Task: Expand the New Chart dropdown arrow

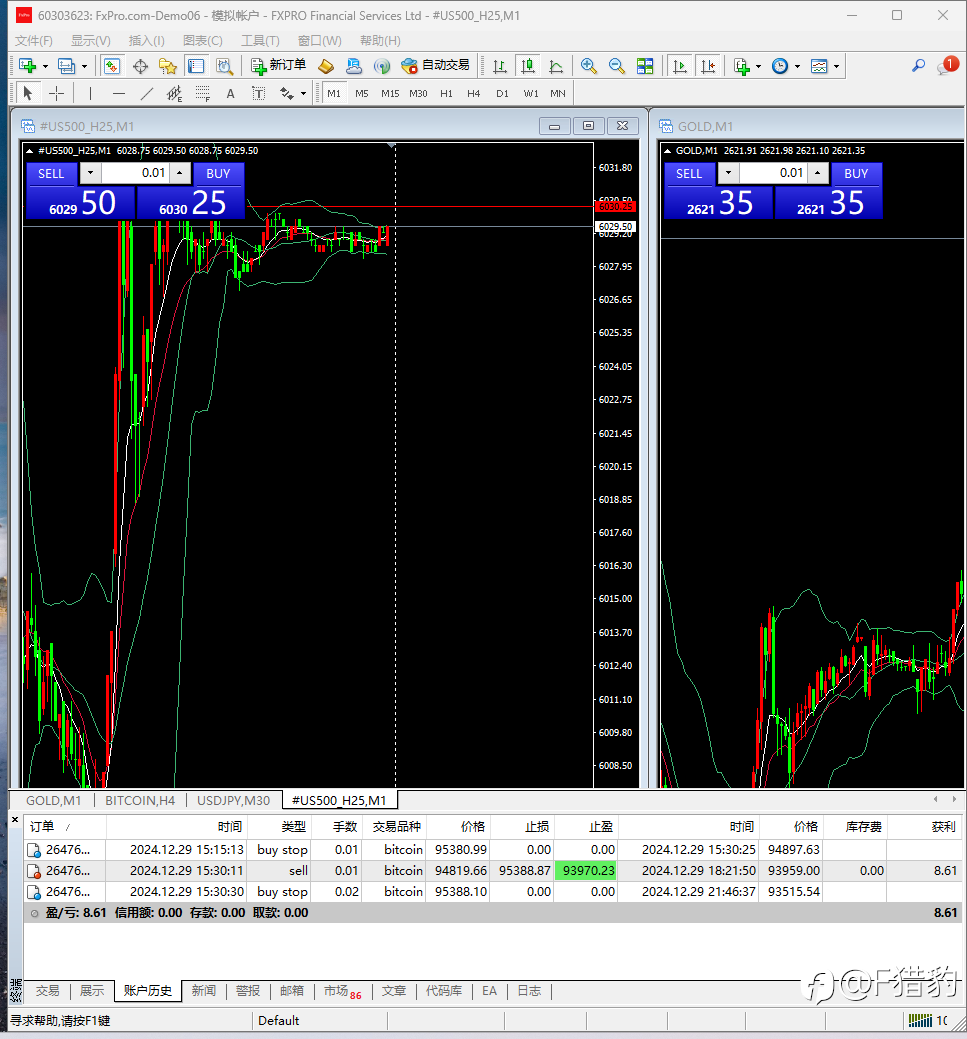Action: coord(45,66)
